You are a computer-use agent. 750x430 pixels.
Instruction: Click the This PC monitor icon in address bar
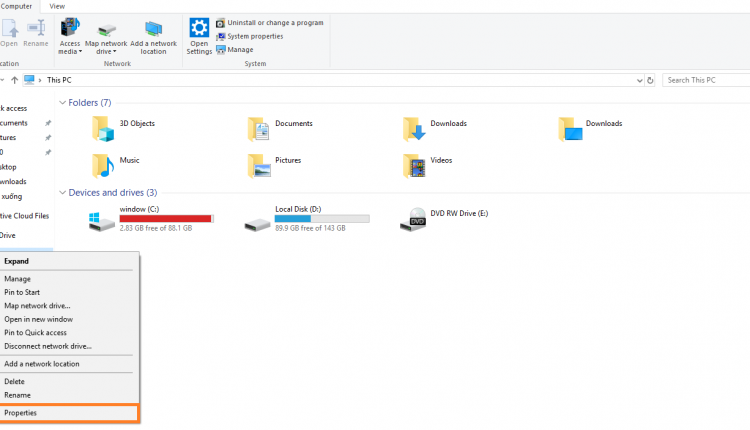pyautogui.click(x=29, y=80)
